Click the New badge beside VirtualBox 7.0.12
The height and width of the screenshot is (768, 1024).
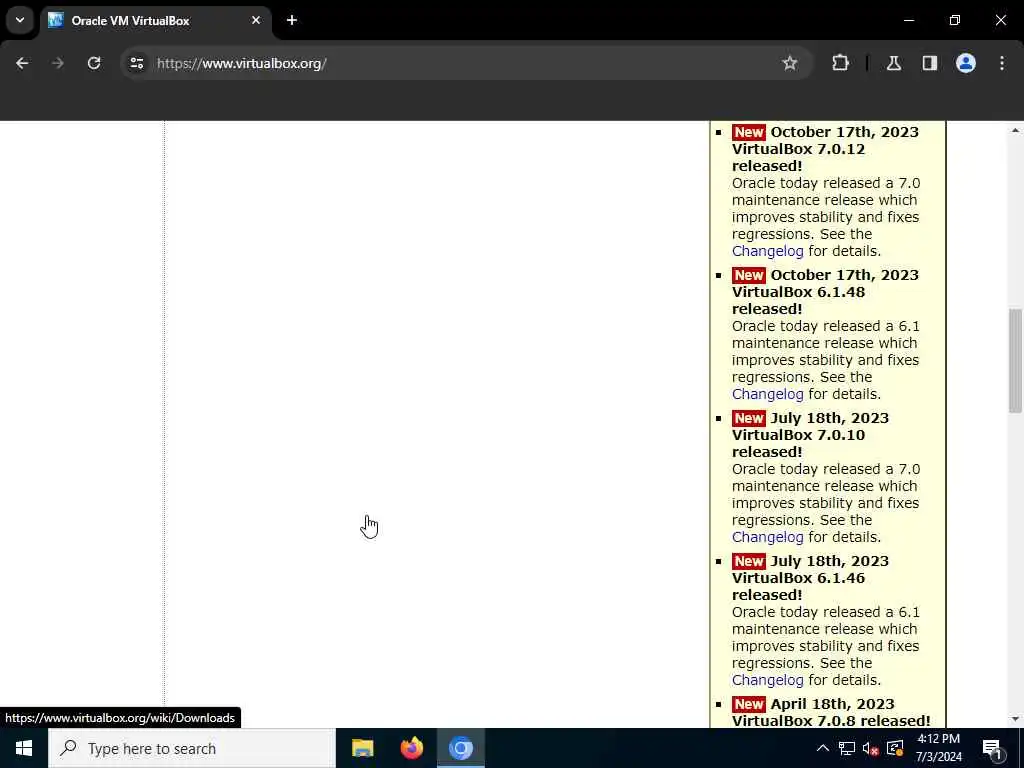(x=748, y=133)
